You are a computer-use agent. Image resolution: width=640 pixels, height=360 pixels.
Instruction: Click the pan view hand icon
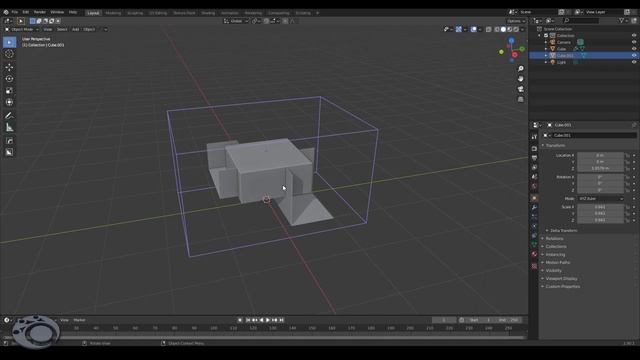(x=520, y=79)
